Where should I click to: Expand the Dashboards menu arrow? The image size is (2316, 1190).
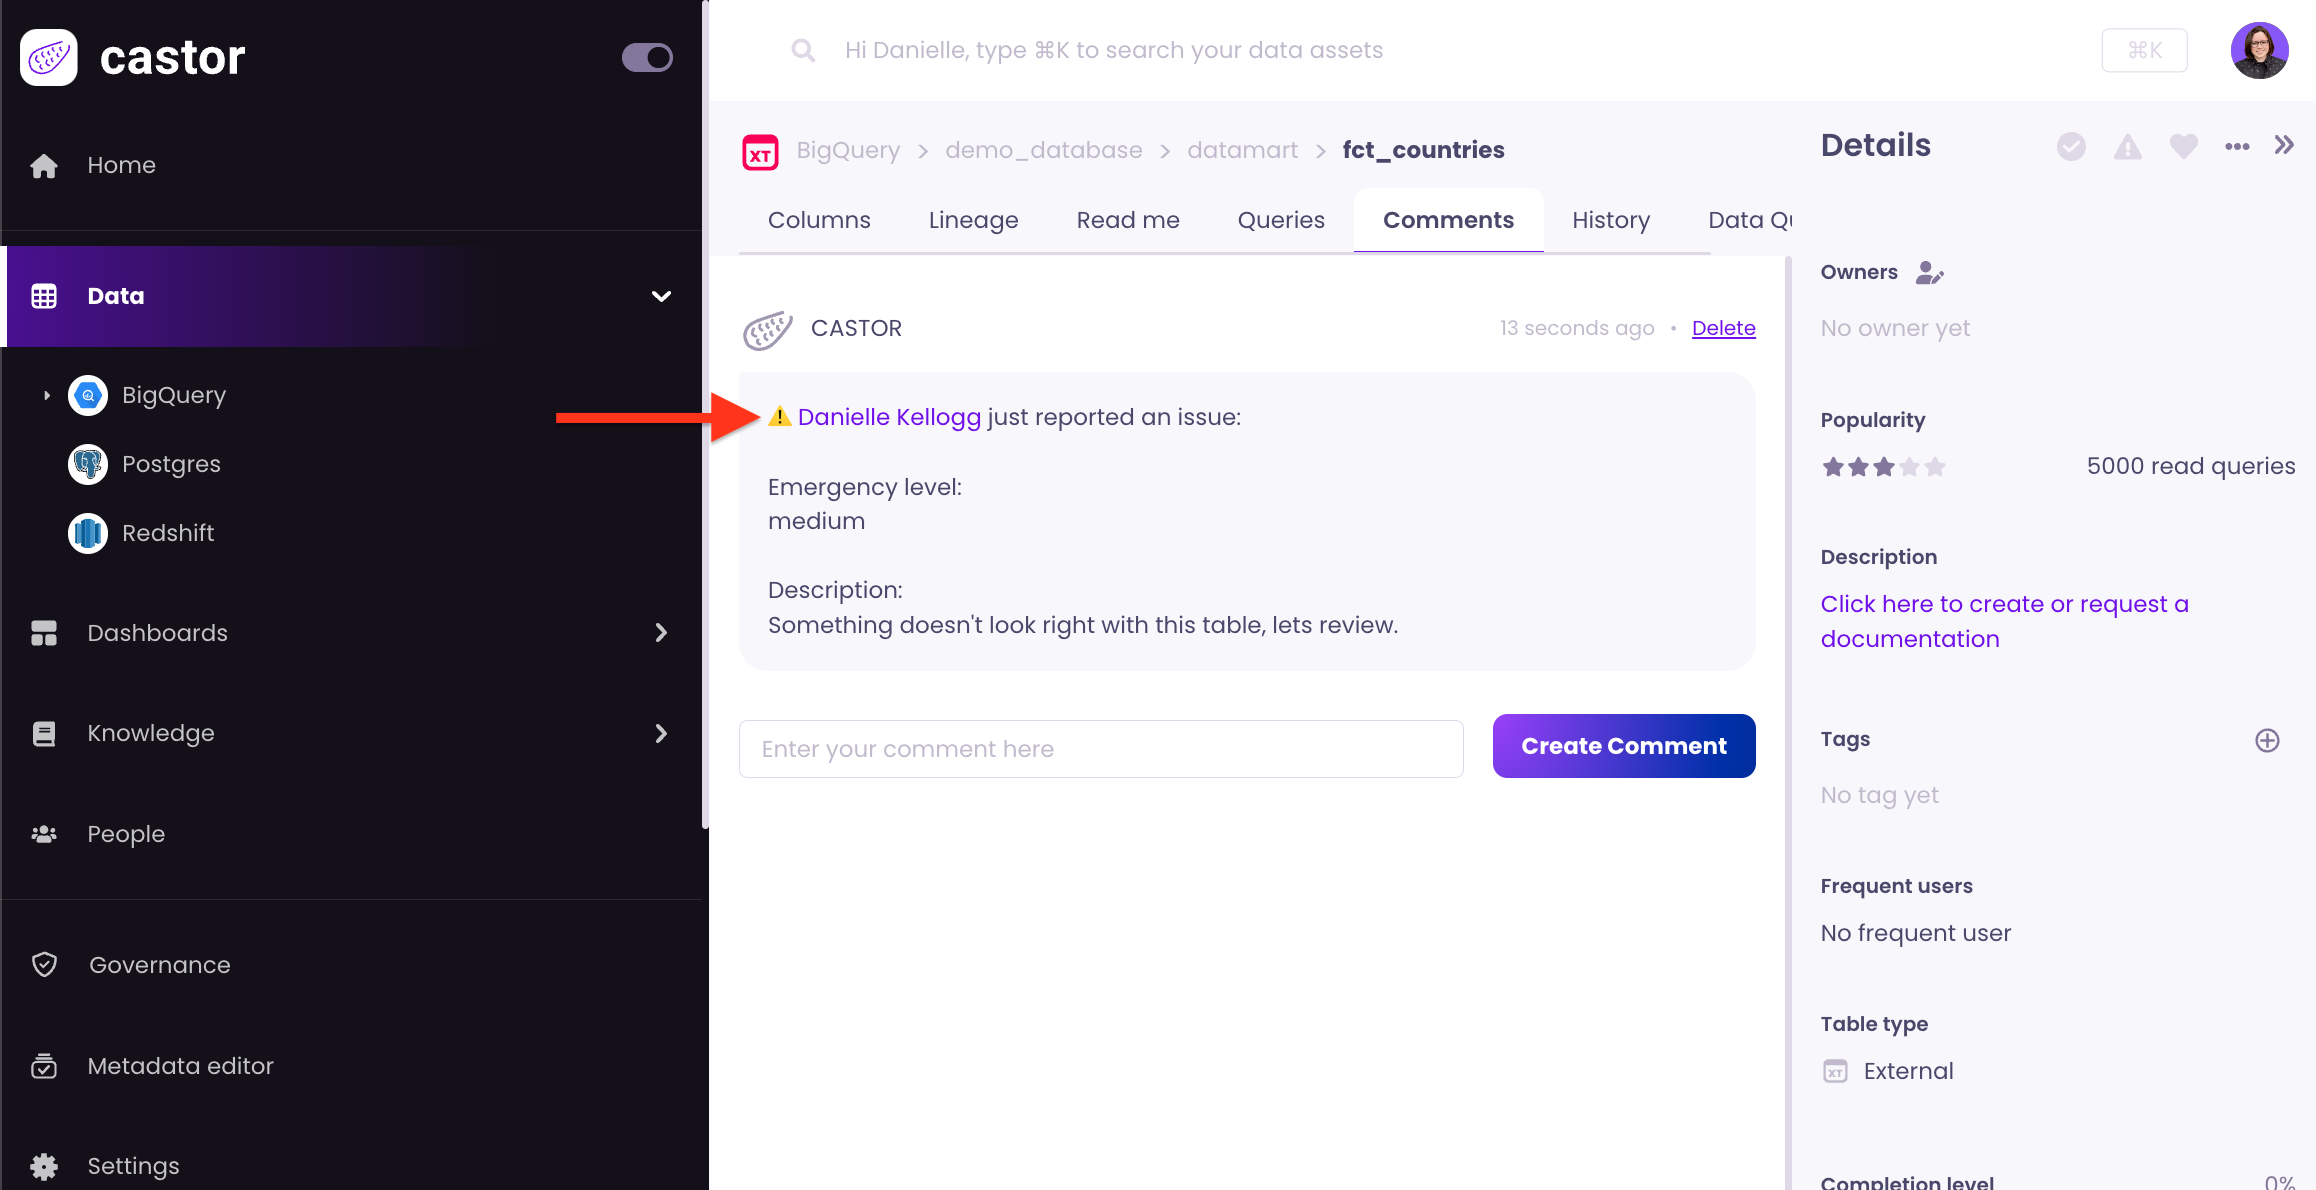pyautogui.click(x=661, y=633)
